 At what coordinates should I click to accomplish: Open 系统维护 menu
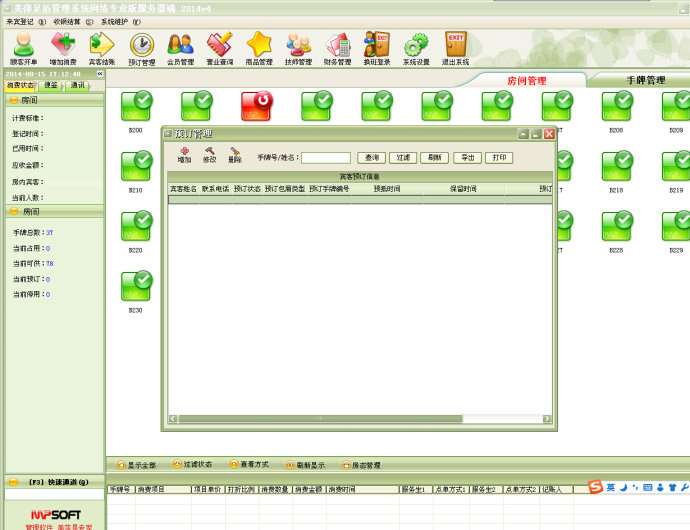click(121, 22)
